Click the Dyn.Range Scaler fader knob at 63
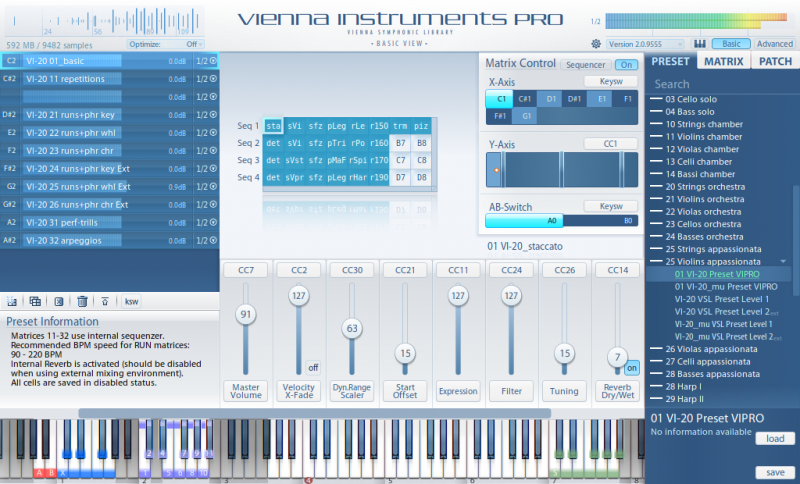800x484 pixels. pos(352,328)
